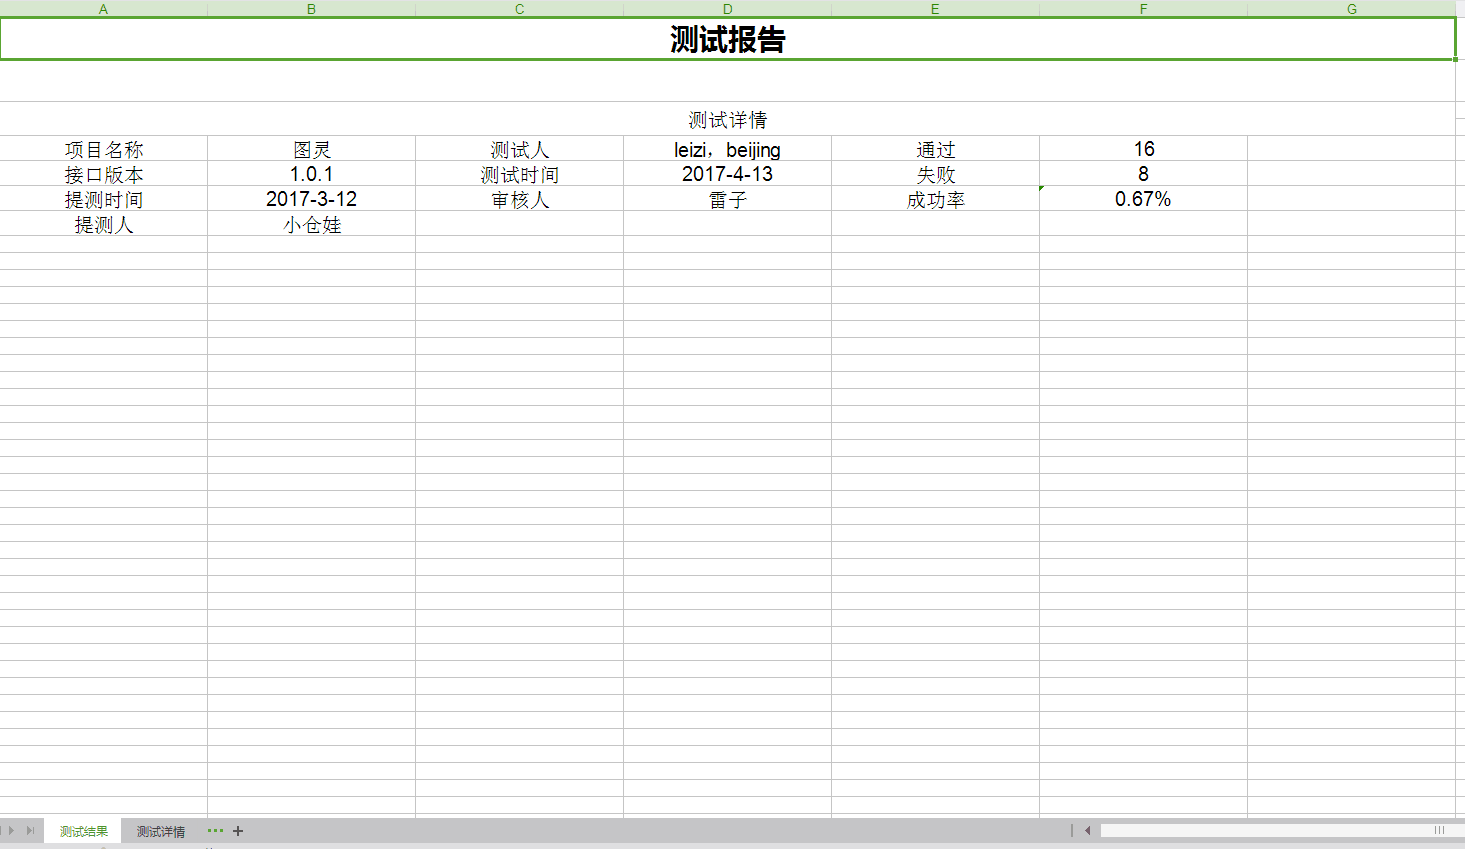Select the cell containing 0.67%
This screenshot has width=1465, height=849.
tap(1143, 199)
